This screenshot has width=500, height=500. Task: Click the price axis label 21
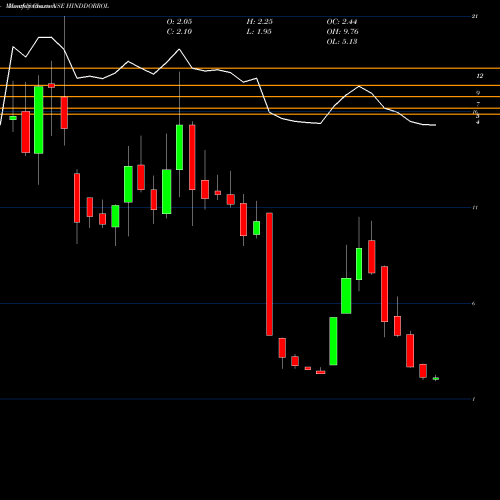coord(475,16)
